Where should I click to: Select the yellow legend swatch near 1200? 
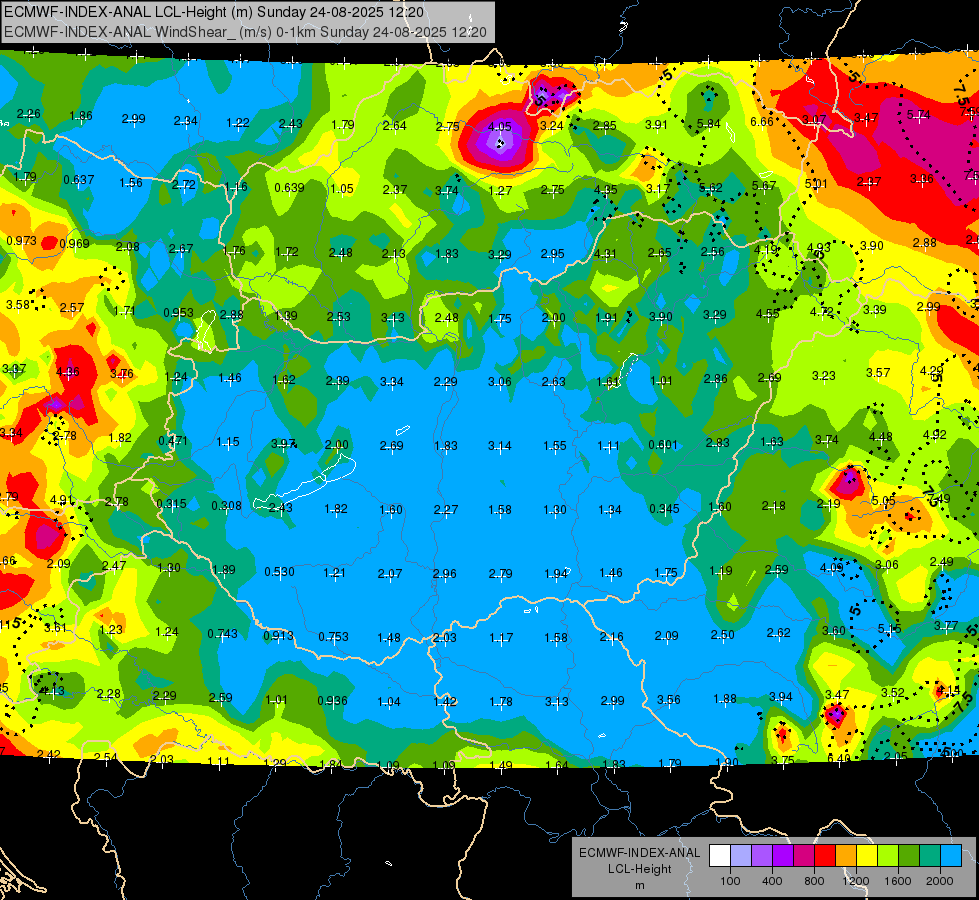point(867,856)
